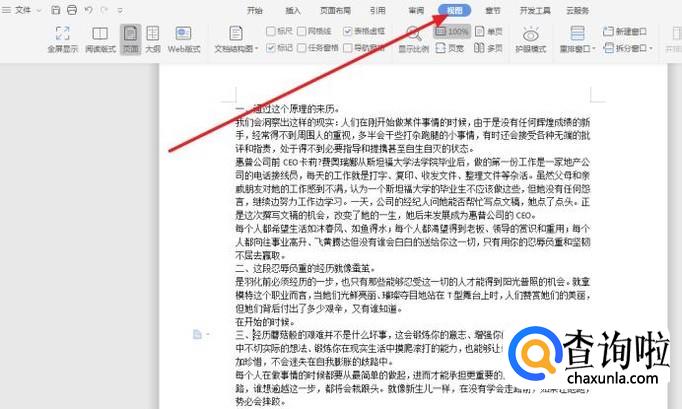Click 拆分窗口 split window icon
This screenshot has width=682, height=409.
[608, 48]
